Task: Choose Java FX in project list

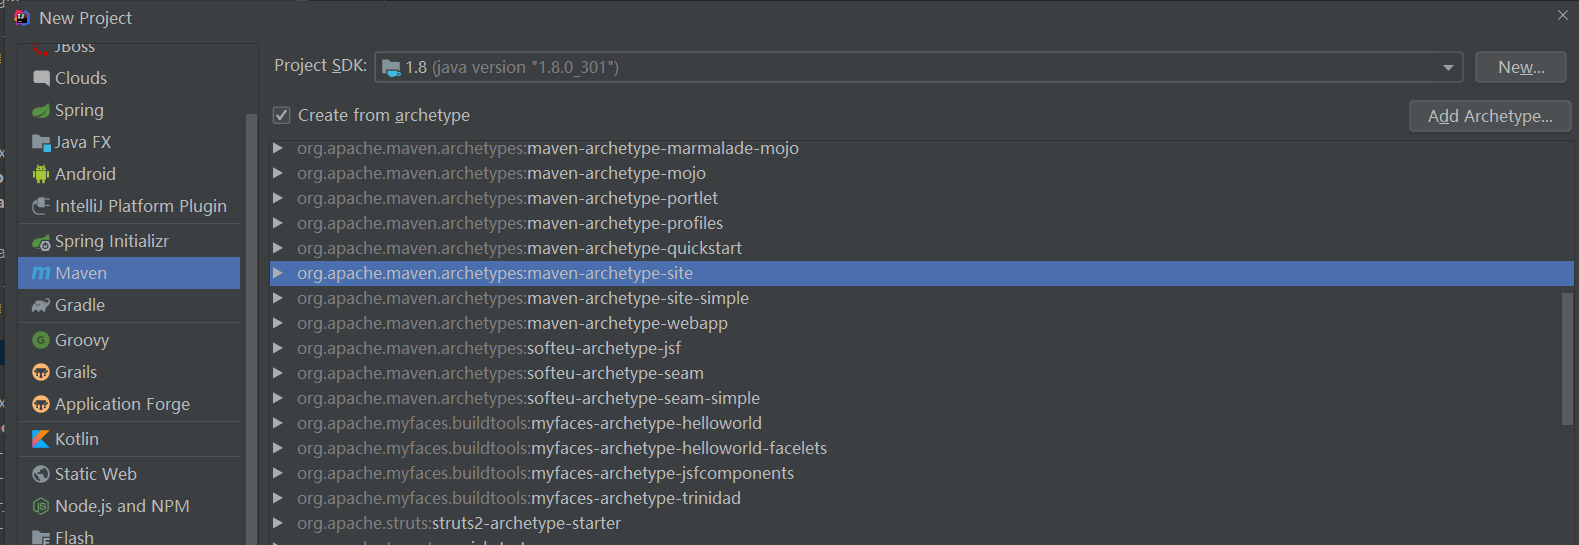Action: [x=129, y=142]
